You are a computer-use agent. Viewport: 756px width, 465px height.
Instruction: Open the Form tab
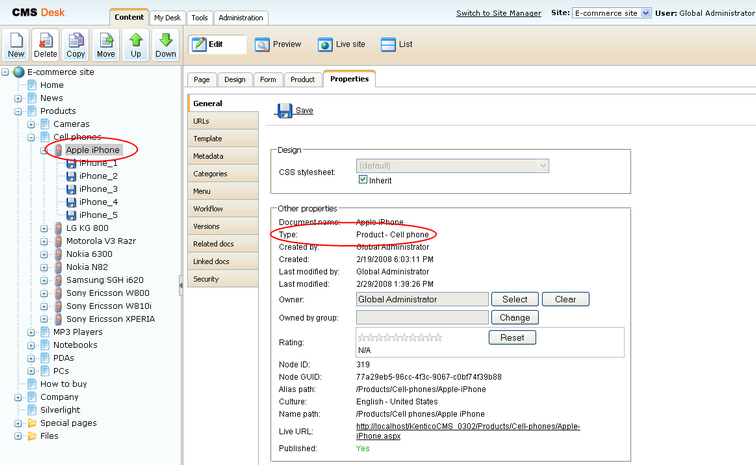click(x=268, y=80)
